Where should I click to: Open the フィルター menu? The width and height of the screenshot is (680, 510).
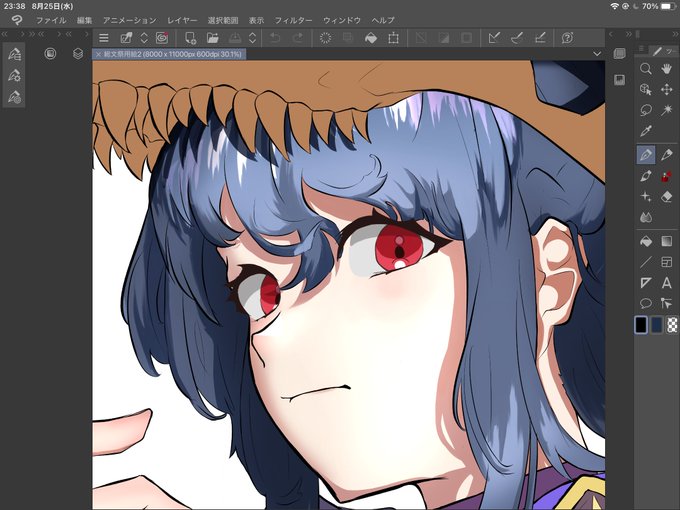pos(293,20)
